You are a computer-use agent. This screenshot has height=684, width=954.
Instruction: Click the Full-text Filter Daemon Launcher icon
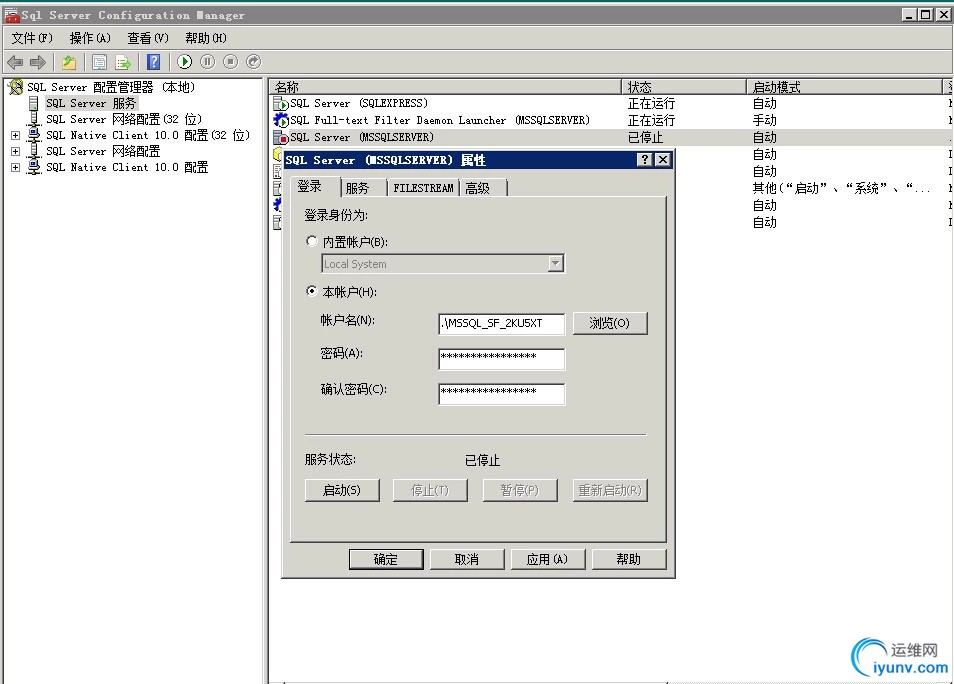(280, 120)
